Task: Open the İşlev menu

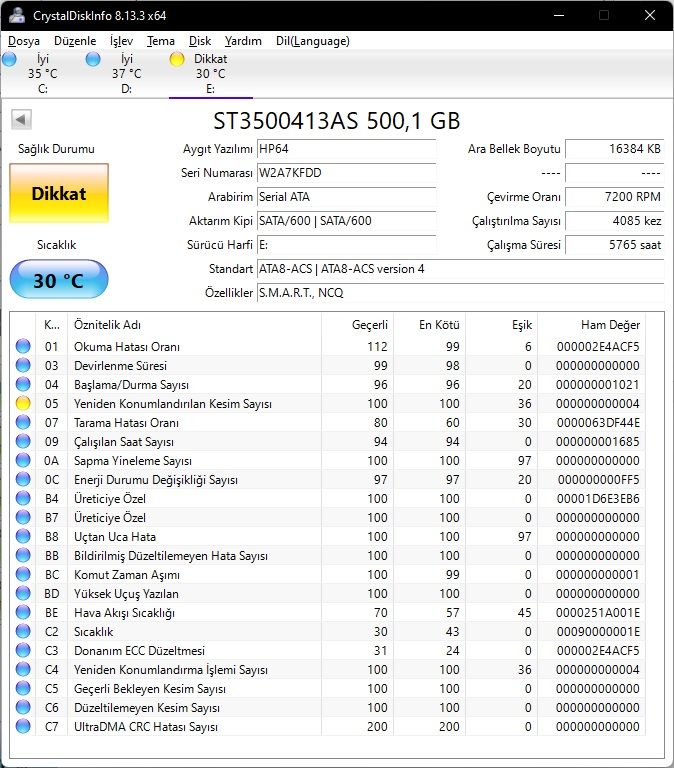Action: coord(121,41)
